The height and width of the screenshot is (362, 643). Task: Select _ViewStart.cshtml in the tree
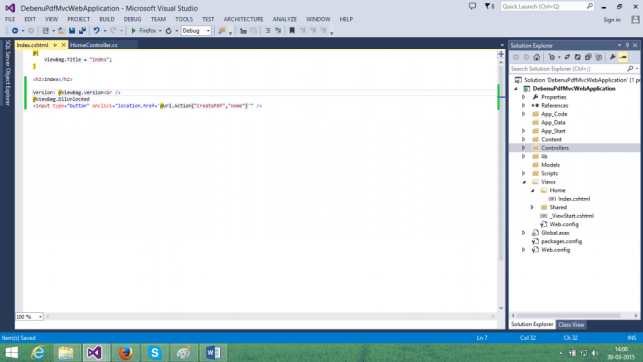(571, 216)
